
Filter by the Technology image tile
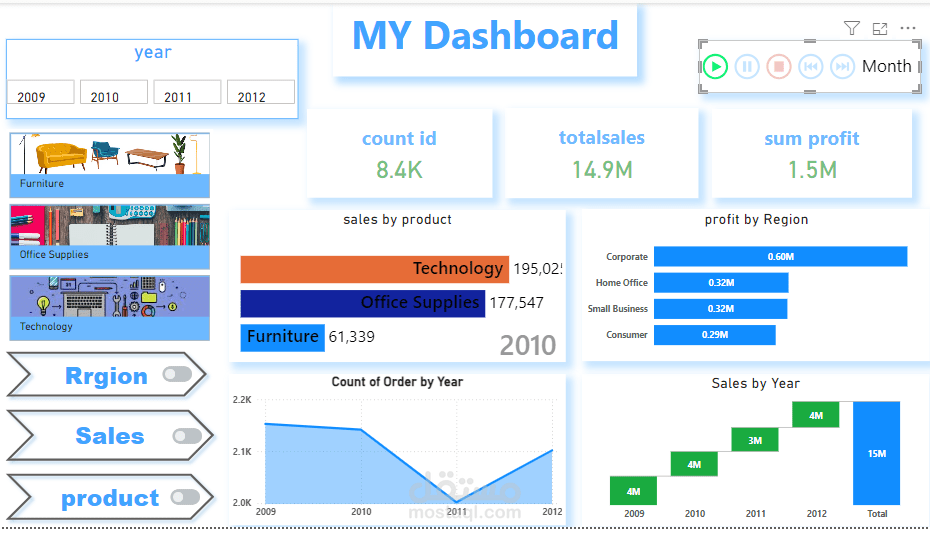110,308
